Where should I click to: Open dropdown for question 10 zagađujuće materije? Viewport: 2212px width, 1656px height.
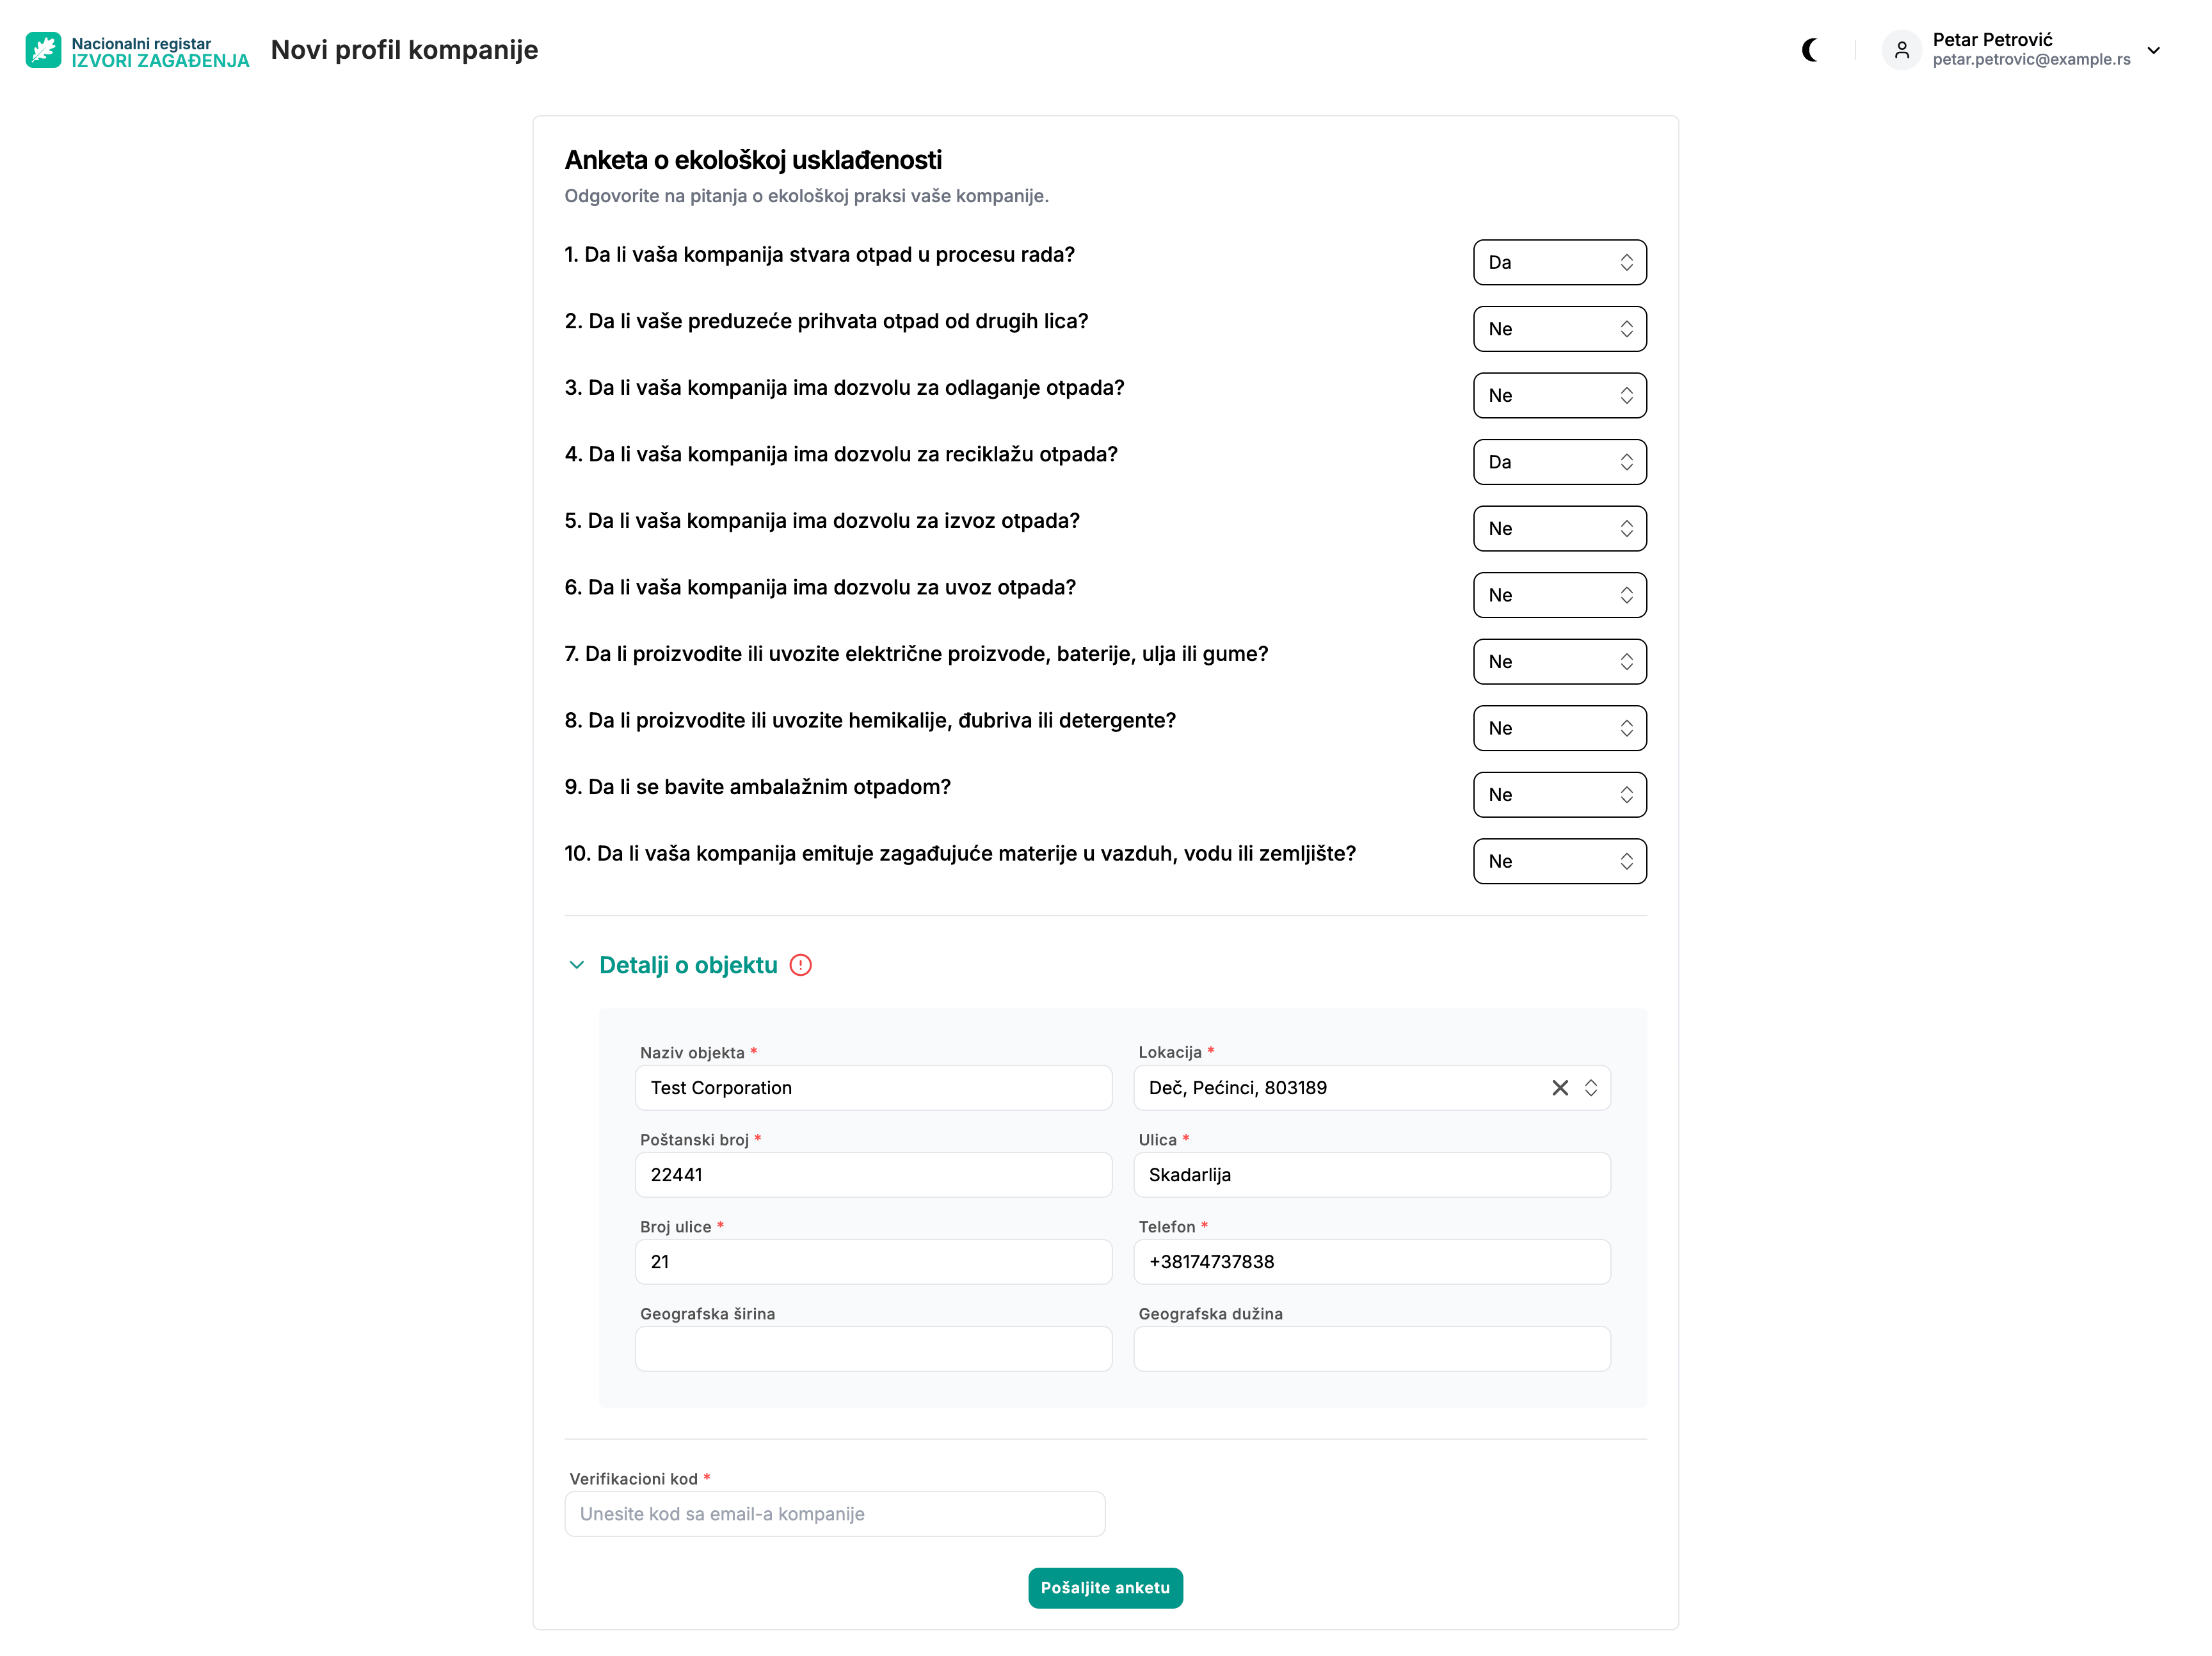tap(1559, 861)
